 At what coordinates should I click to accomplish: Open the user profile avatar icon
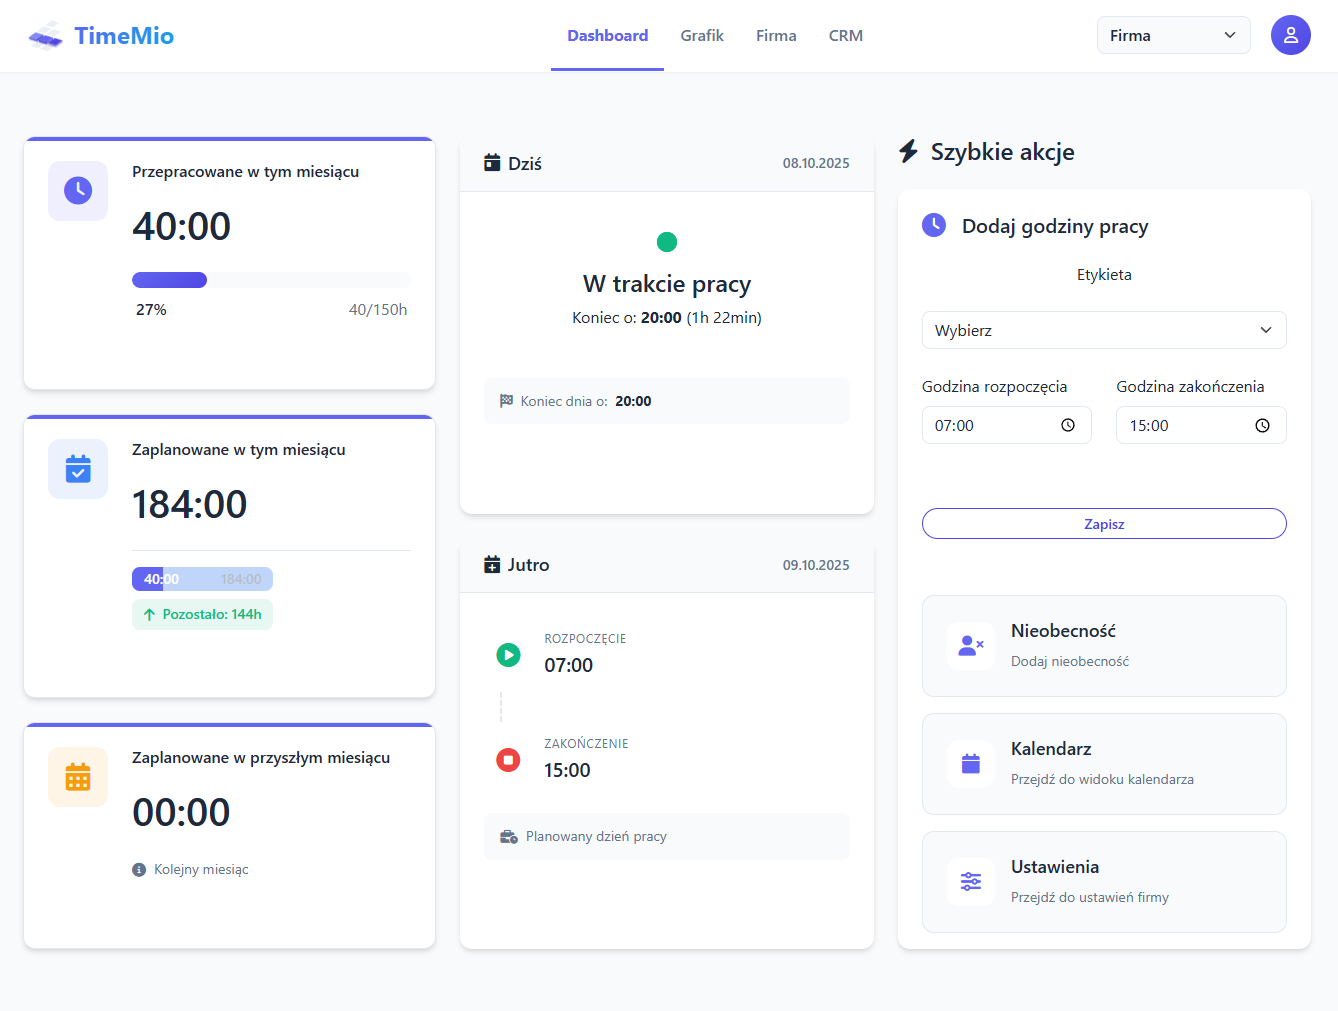1290,35
